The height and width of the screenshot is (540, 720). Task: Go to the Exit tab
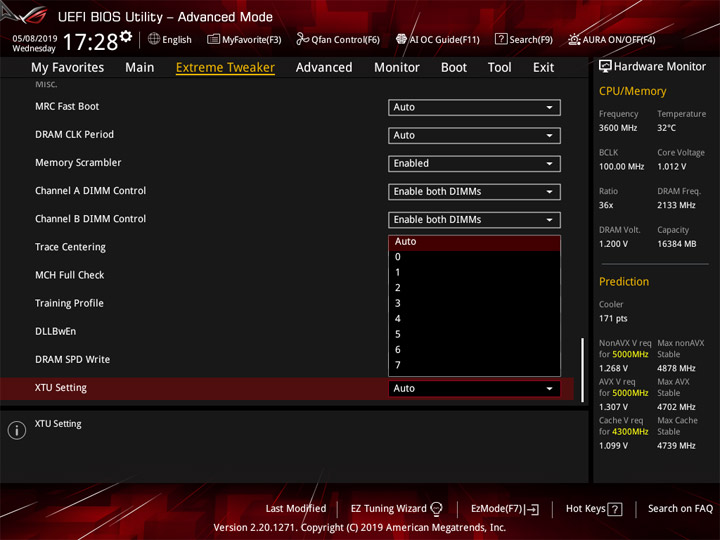pyautogui.click(x=543, y=68)
